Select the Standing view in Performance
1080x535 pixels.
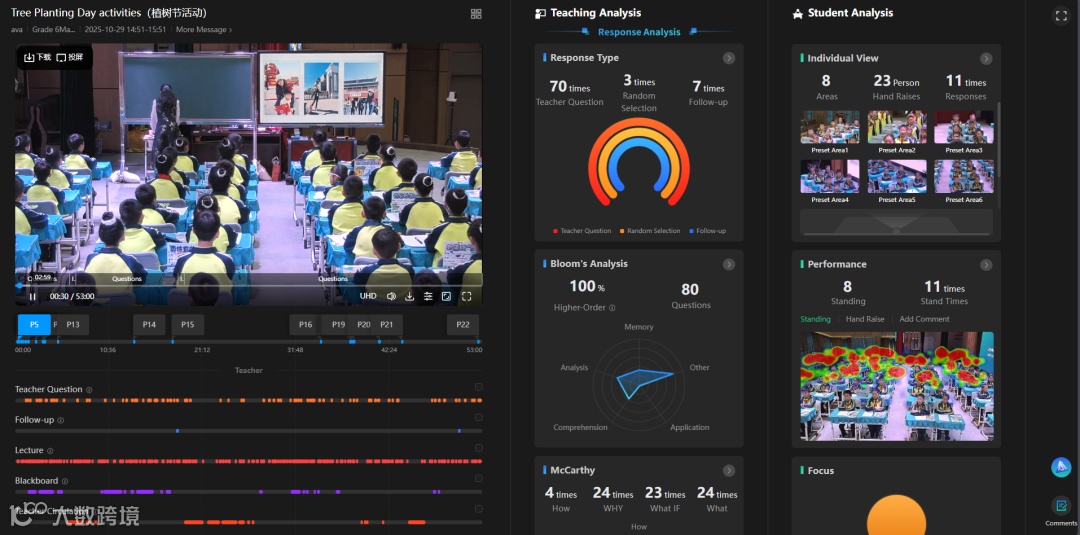[816, 319]
